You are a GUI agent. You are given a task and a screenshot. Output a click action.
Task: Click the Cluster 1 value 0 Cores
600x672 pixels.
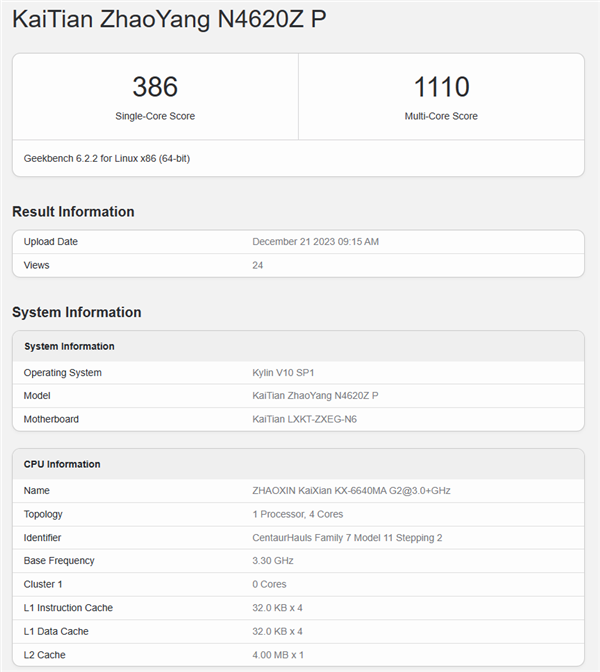point(269,584)
